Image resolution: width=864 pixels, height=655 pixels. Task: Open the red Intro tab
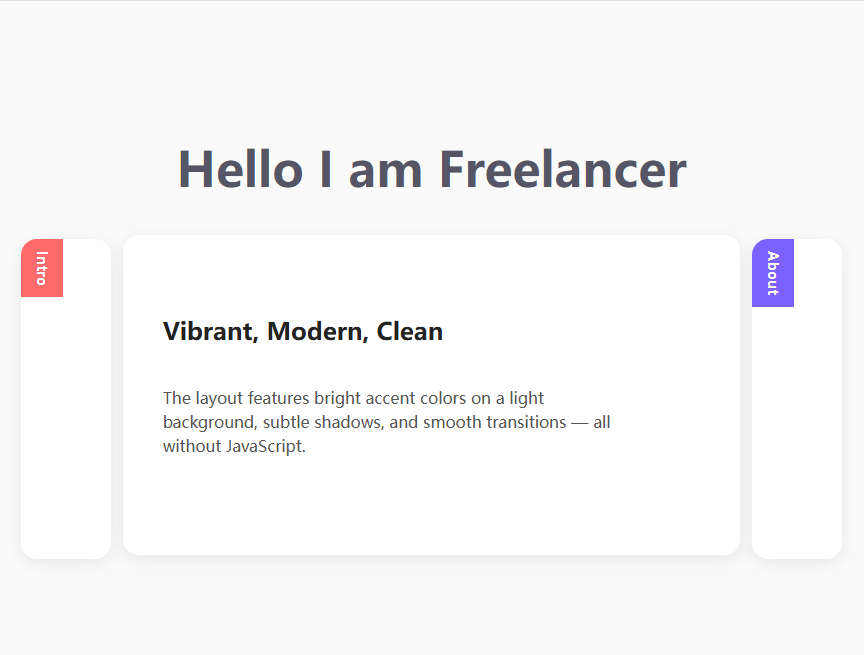coord(42,268)
